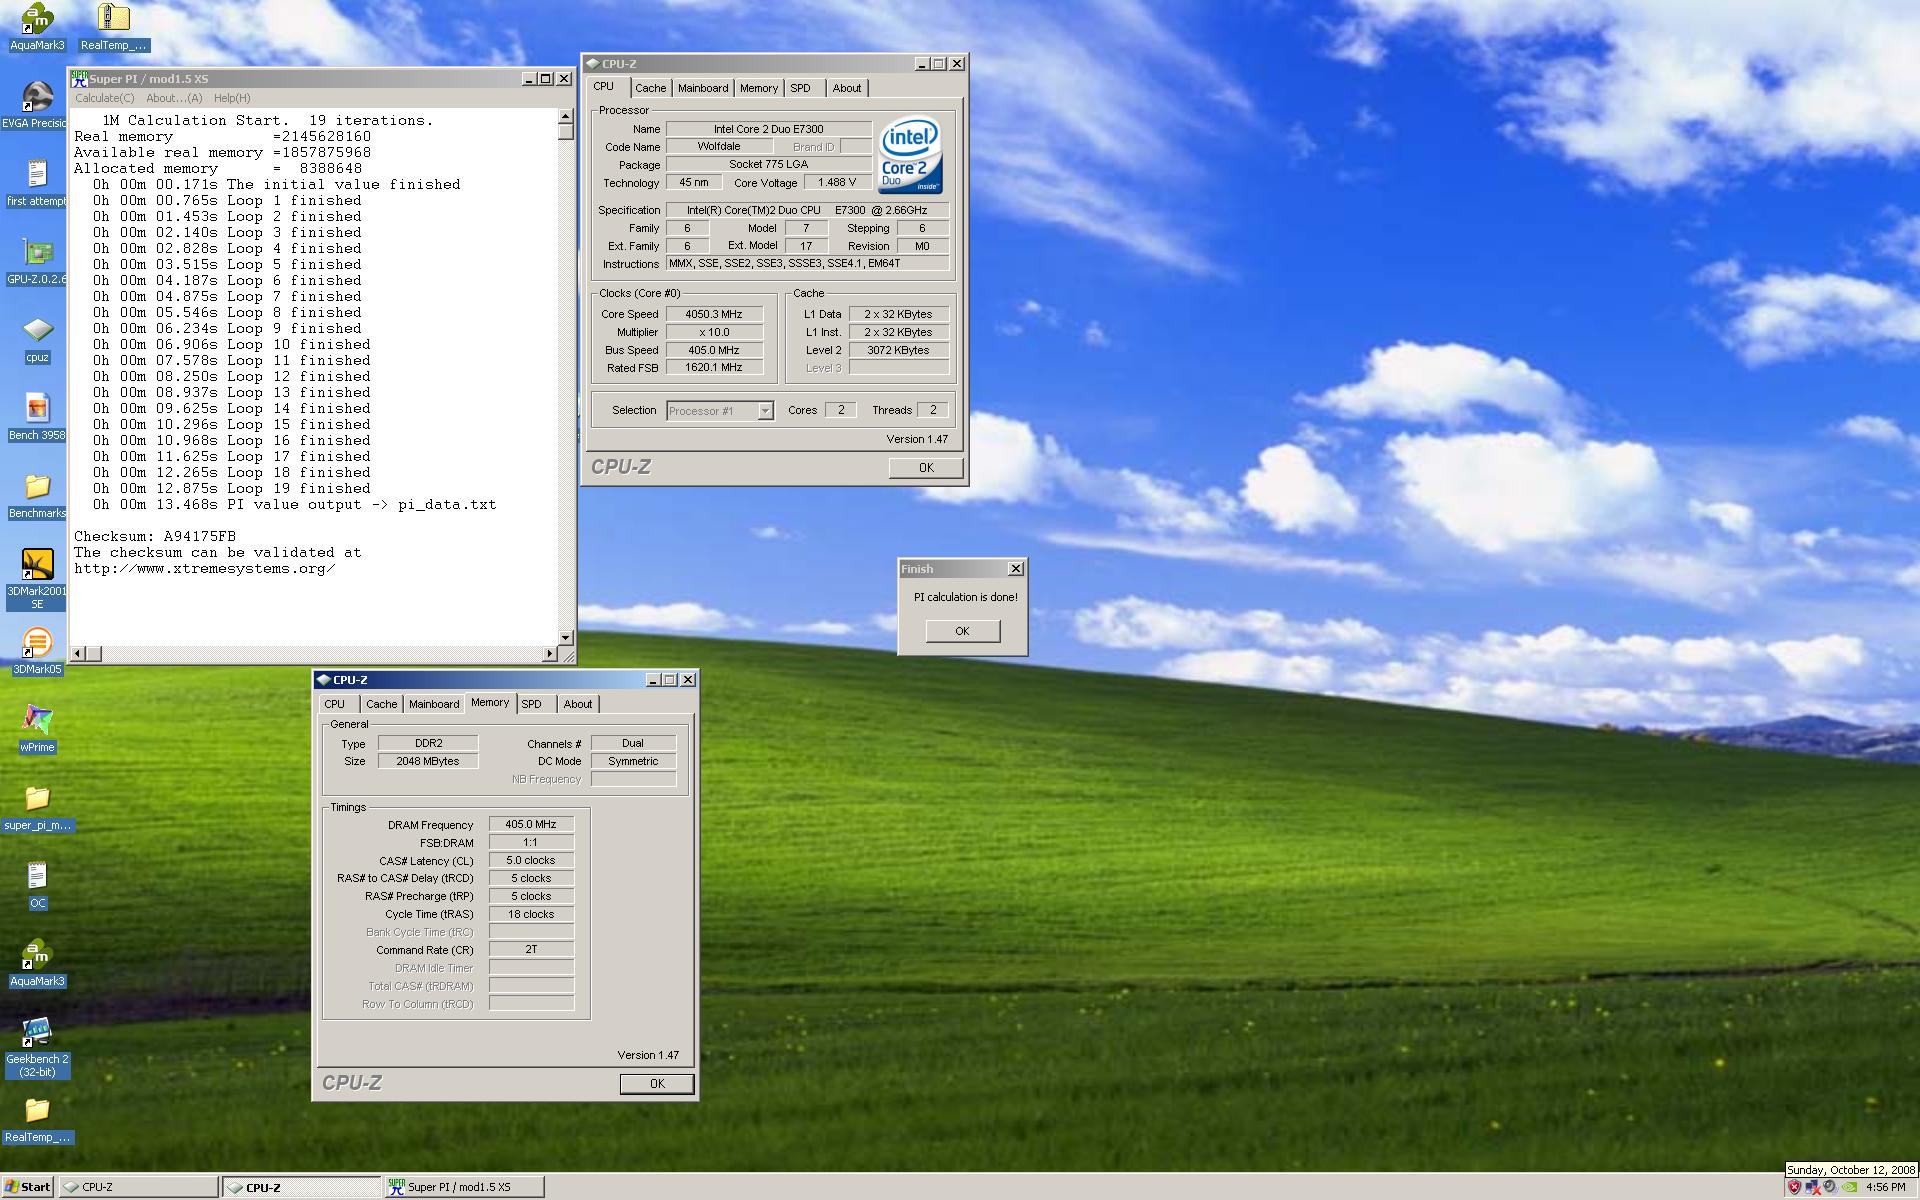
Task: Click OK in the CPU-Z memory window
Action: point(657,1084)
